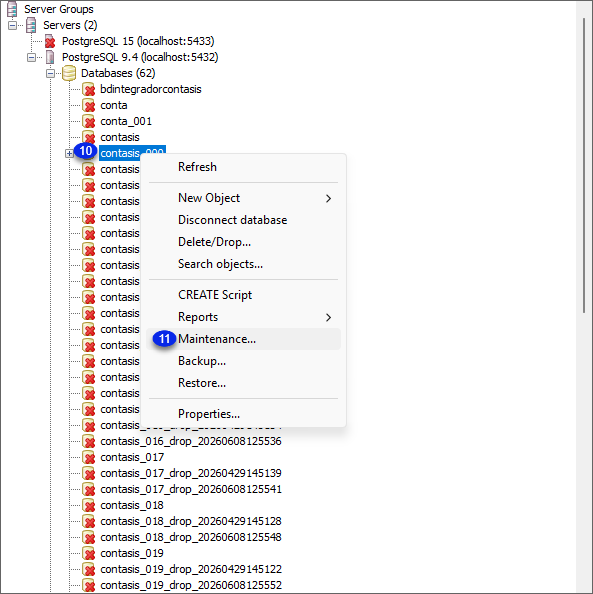Select PostgreSQL 9.4 (localhost:5432) server

point(140,57)
